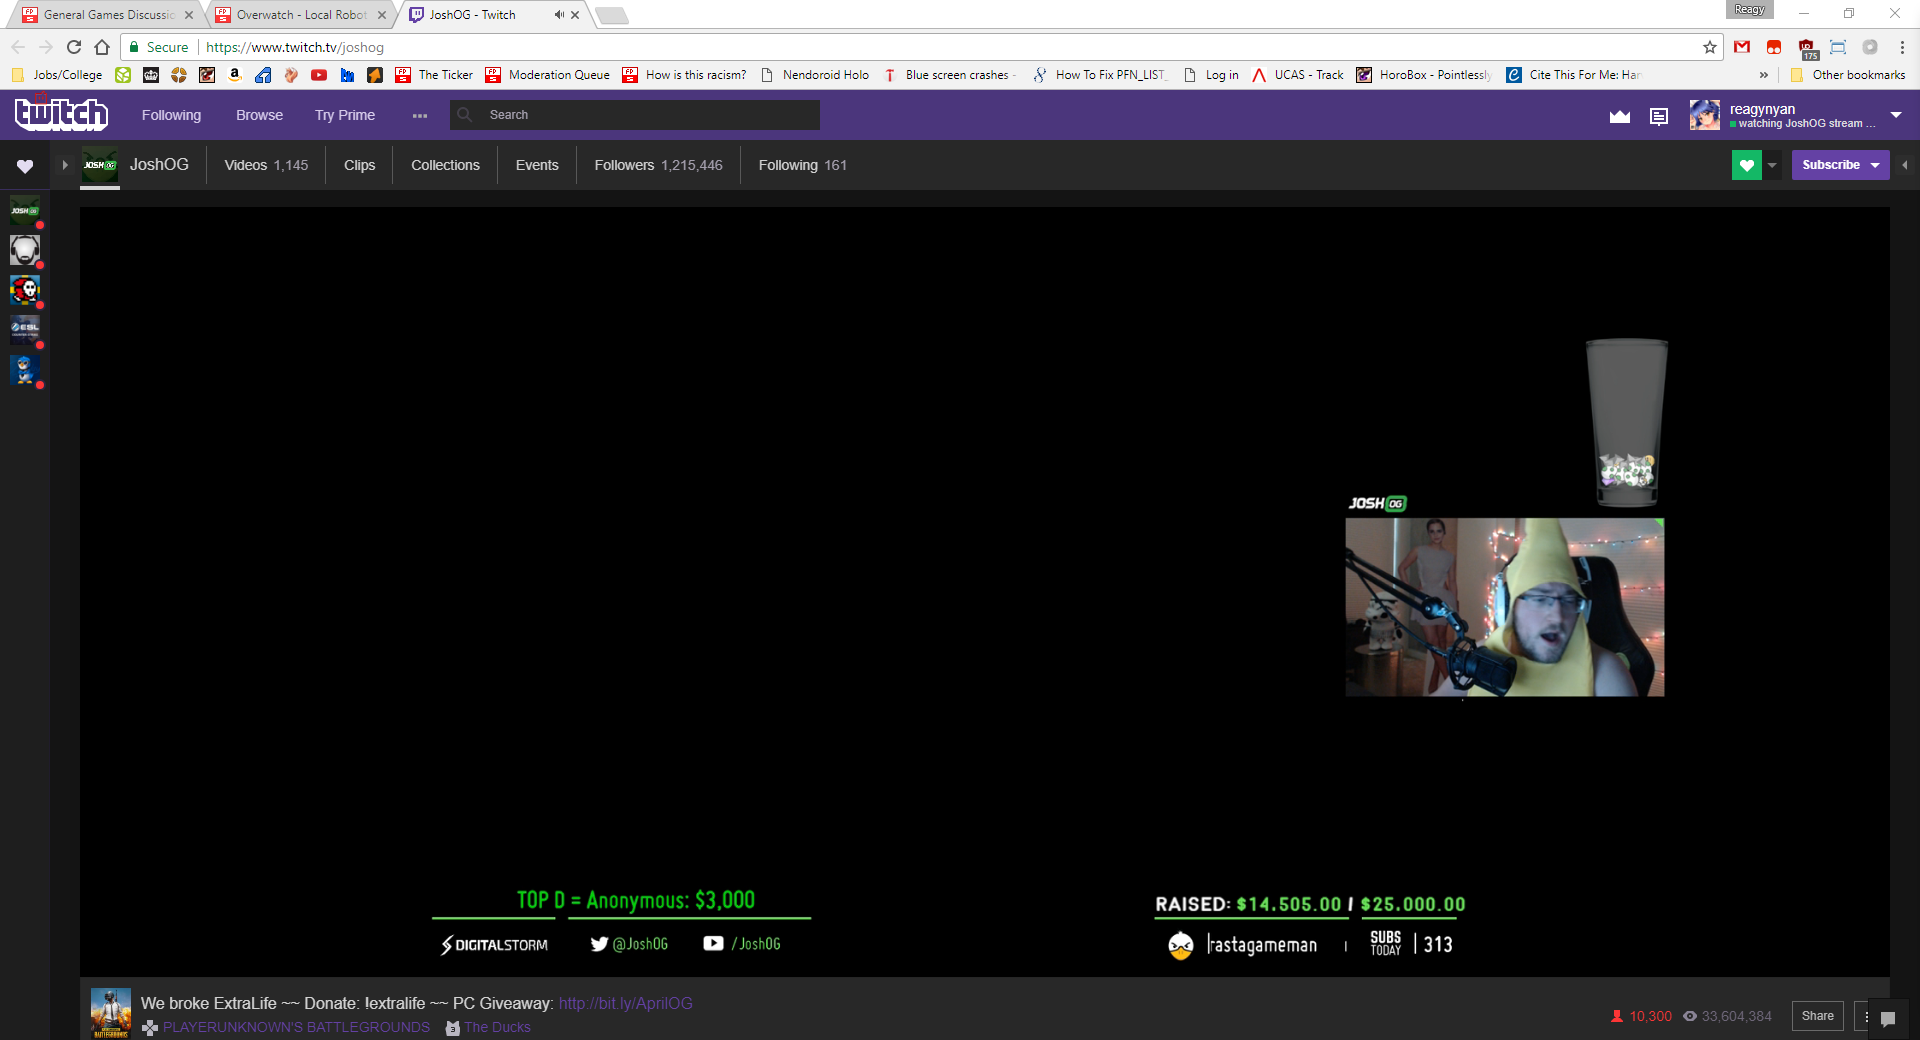The width and height of the screenshot is (1920, 1040).
Task: Close the General Games Discussion tab
Action: coord(189,15)
